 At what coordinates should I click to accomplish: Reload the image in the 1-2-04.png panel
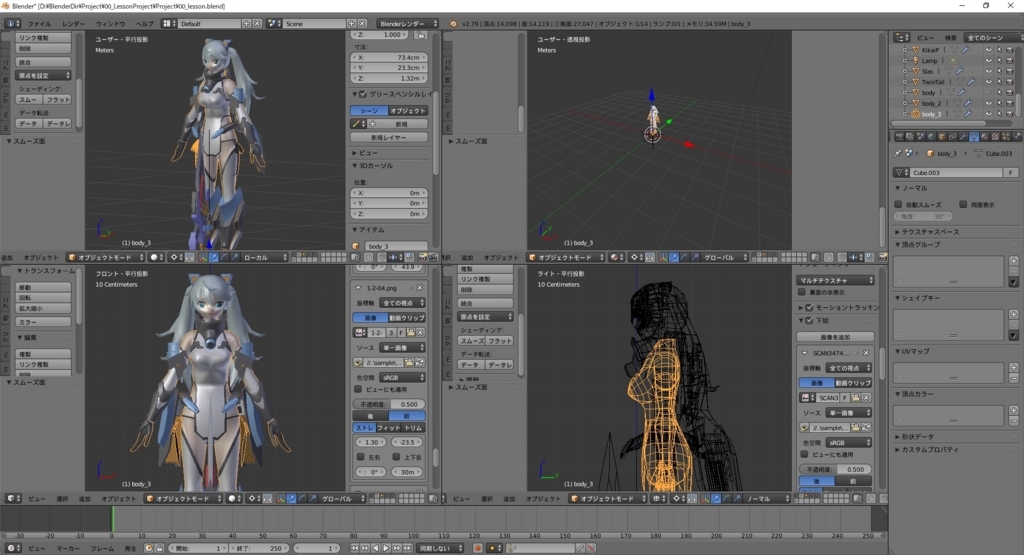(x=420, y=362)
